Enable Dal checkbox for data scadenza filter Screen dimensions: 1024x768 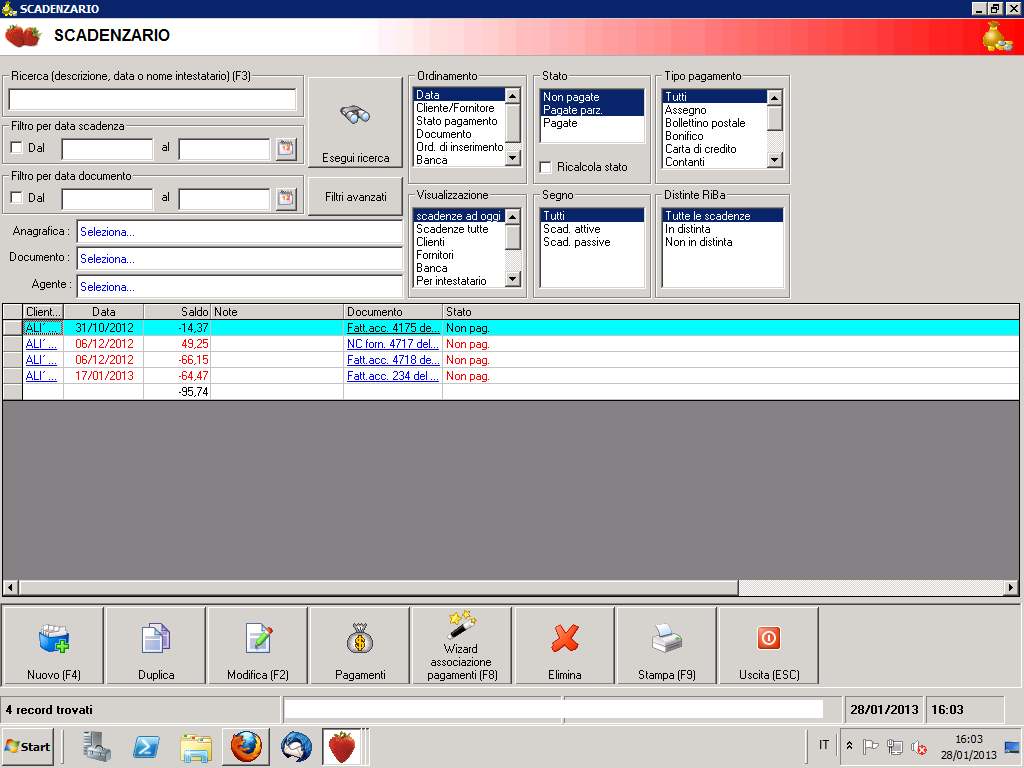pyautogui.click(x=17, y=148)
